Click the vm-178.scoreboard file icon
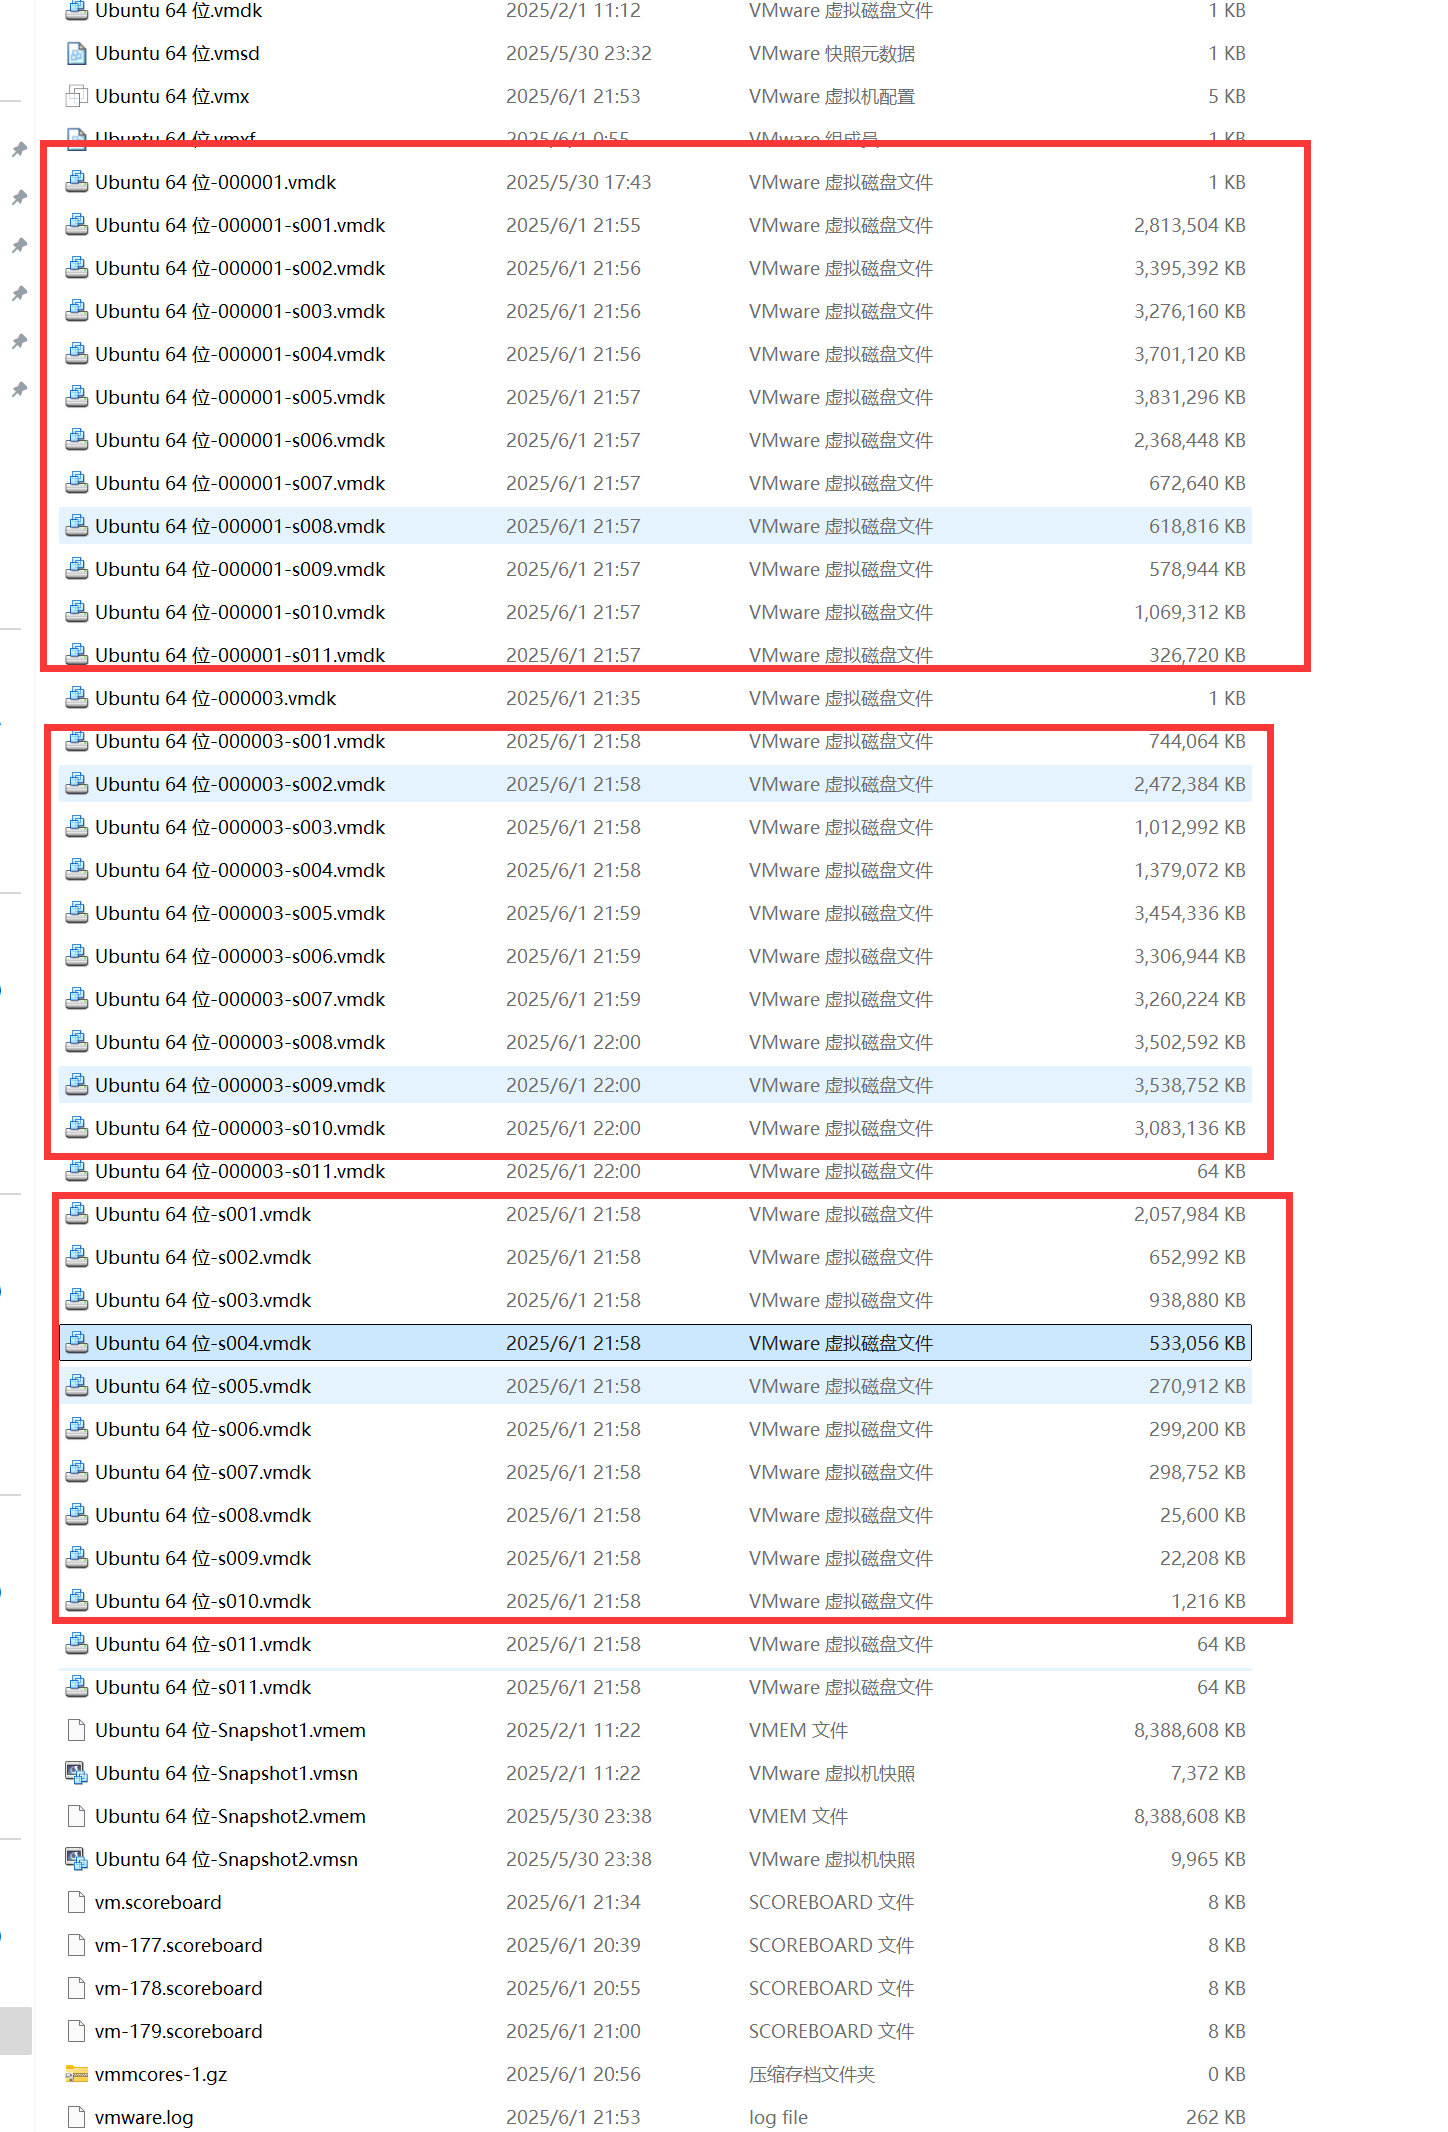This screenshot has height=2132, width=1448. coord(76,1988)
